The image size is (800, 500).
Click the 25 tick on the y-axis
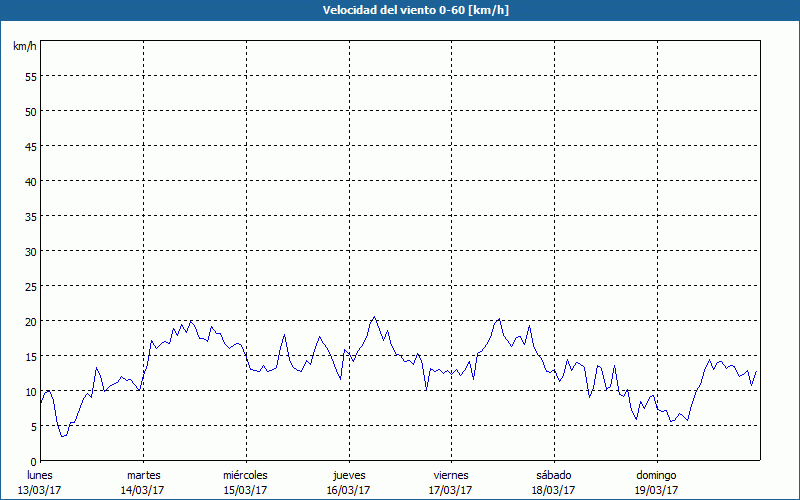click(x=30, y=286)
